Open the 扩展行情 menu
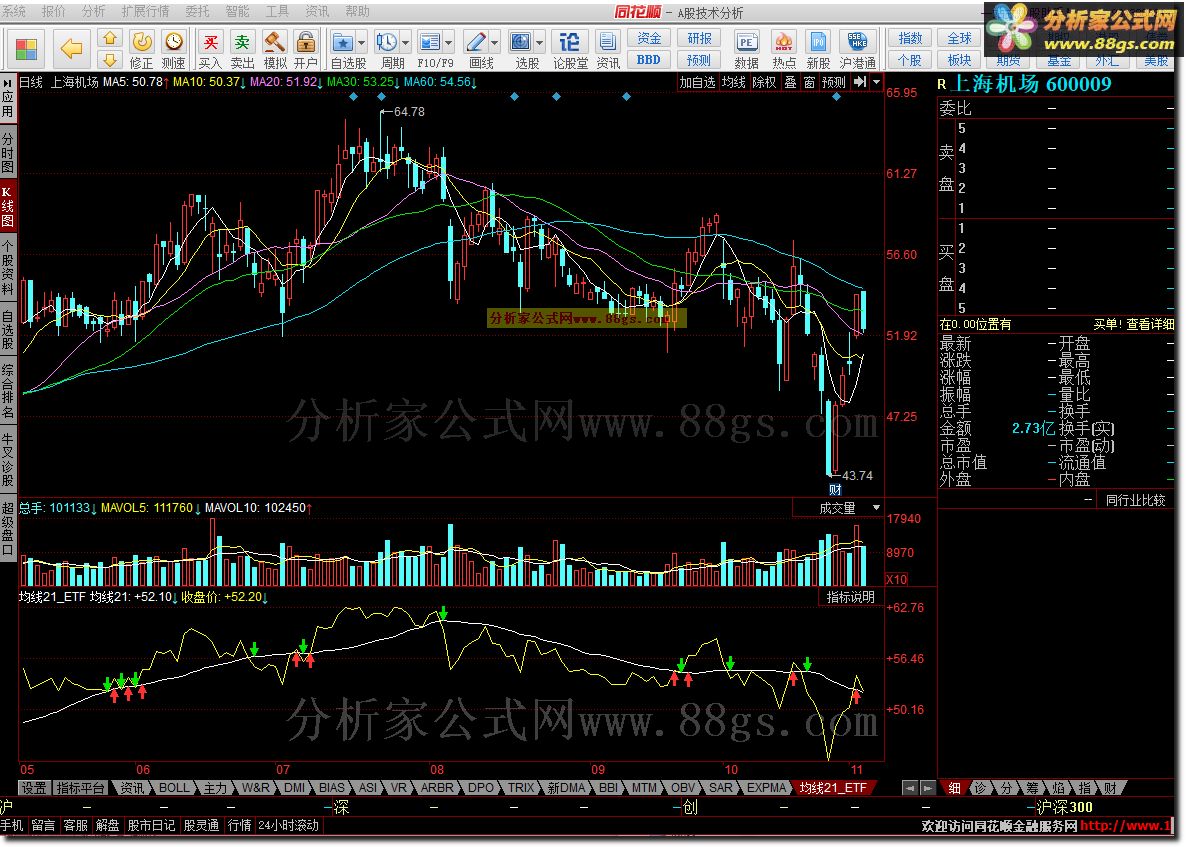Image resolution: width=1186 pixels, height=847 pixels. pyautogui.click(x=144, y=11)
